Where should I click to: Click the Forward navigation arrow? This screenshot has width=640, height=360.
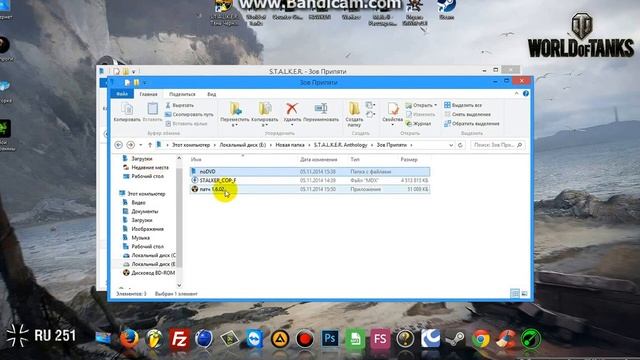pyautogui.click(x=131, y=145)
